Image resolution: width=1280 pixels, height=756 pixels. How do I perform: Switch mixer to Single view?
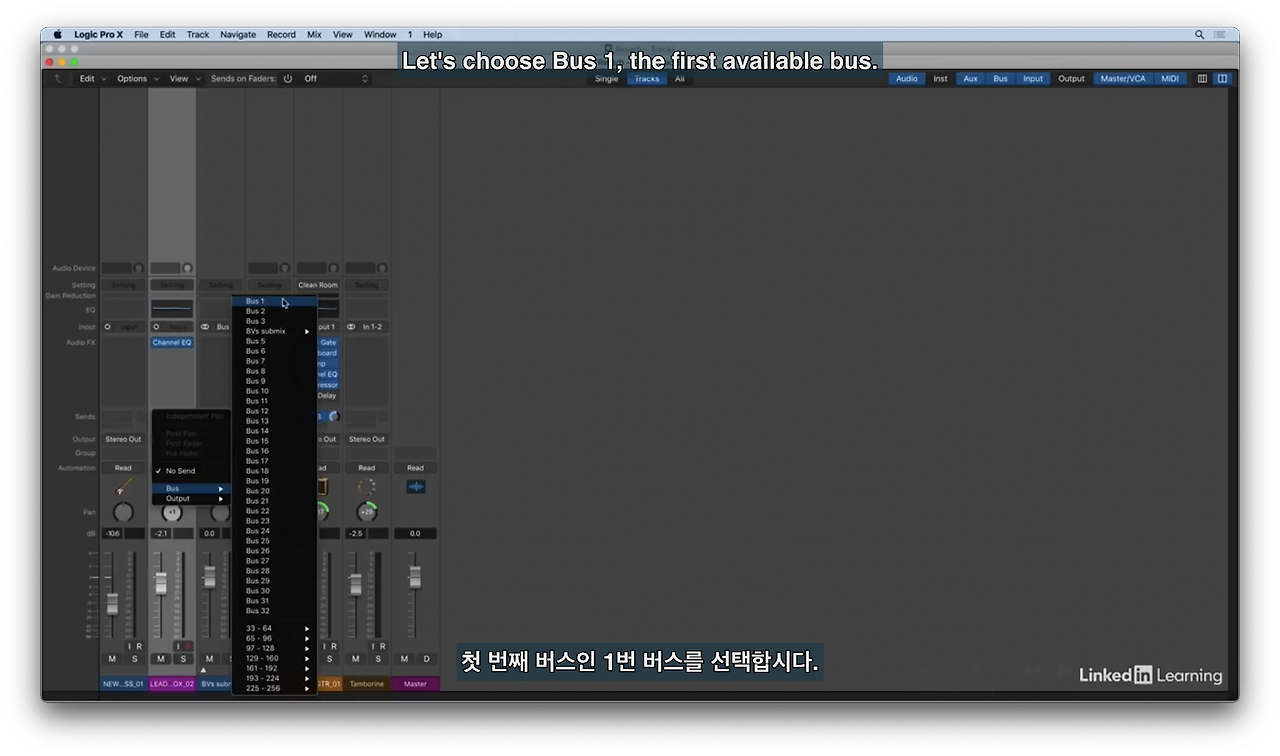[x=607, y=78]
